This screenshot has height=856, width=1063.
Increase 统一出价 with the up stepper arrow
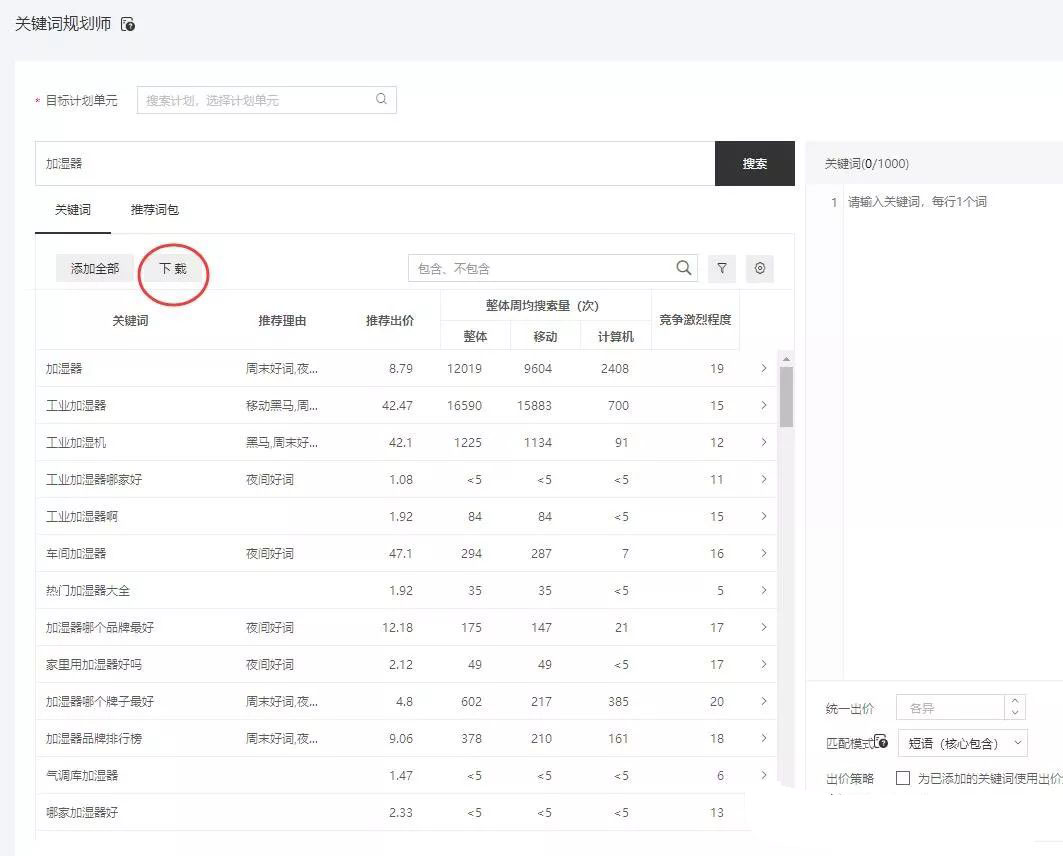[x=1016, y=702]
